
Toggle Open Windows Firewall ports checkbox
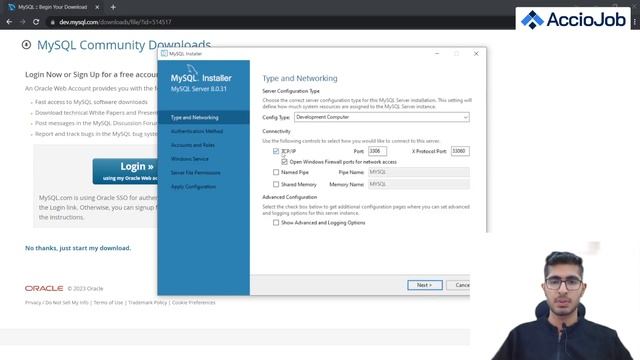284,162
